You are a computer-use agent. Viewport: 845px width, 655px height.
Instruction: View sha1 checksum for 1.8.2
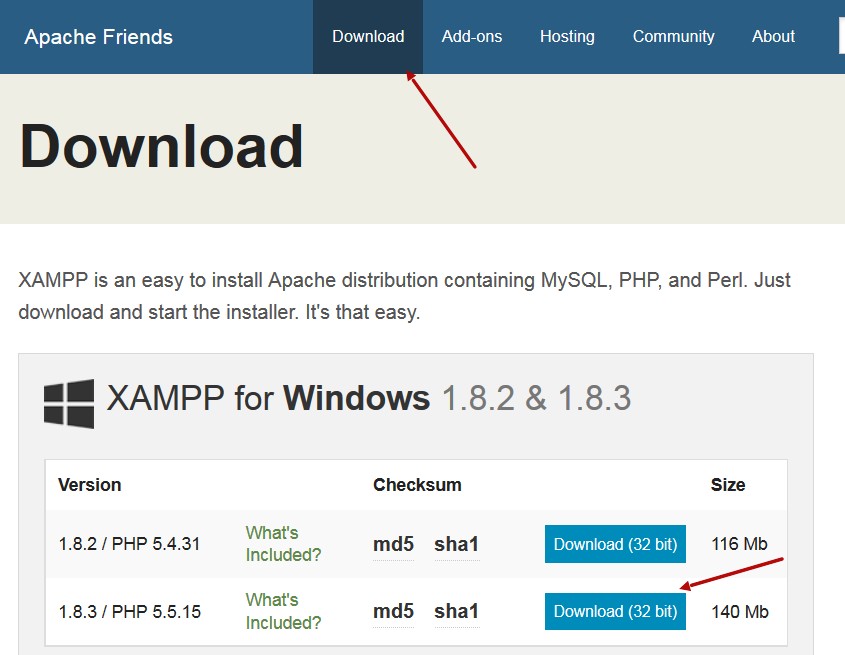pos(456,545)
